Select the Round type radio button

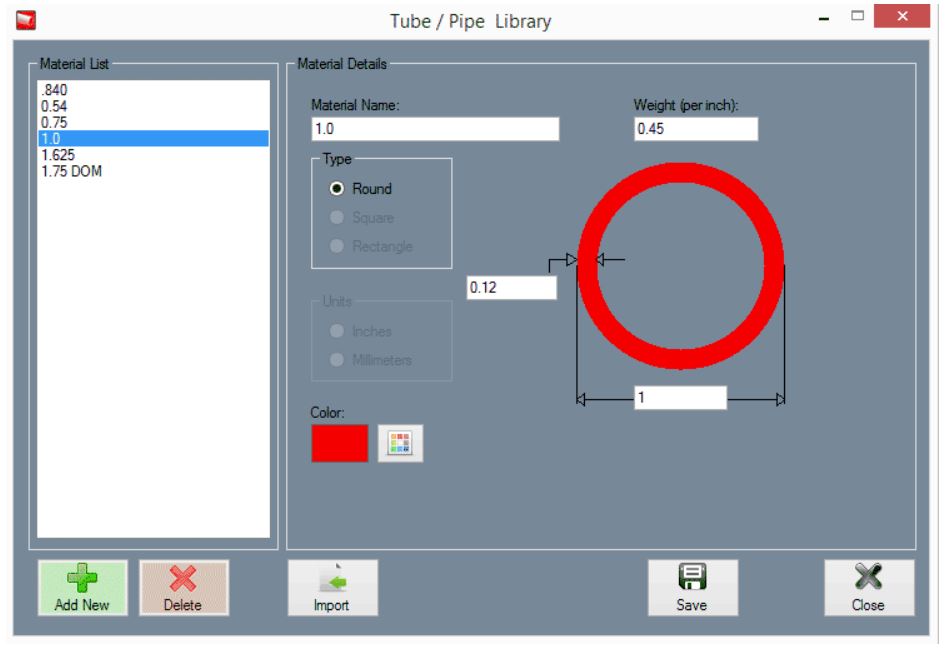[x=337, y=189]
